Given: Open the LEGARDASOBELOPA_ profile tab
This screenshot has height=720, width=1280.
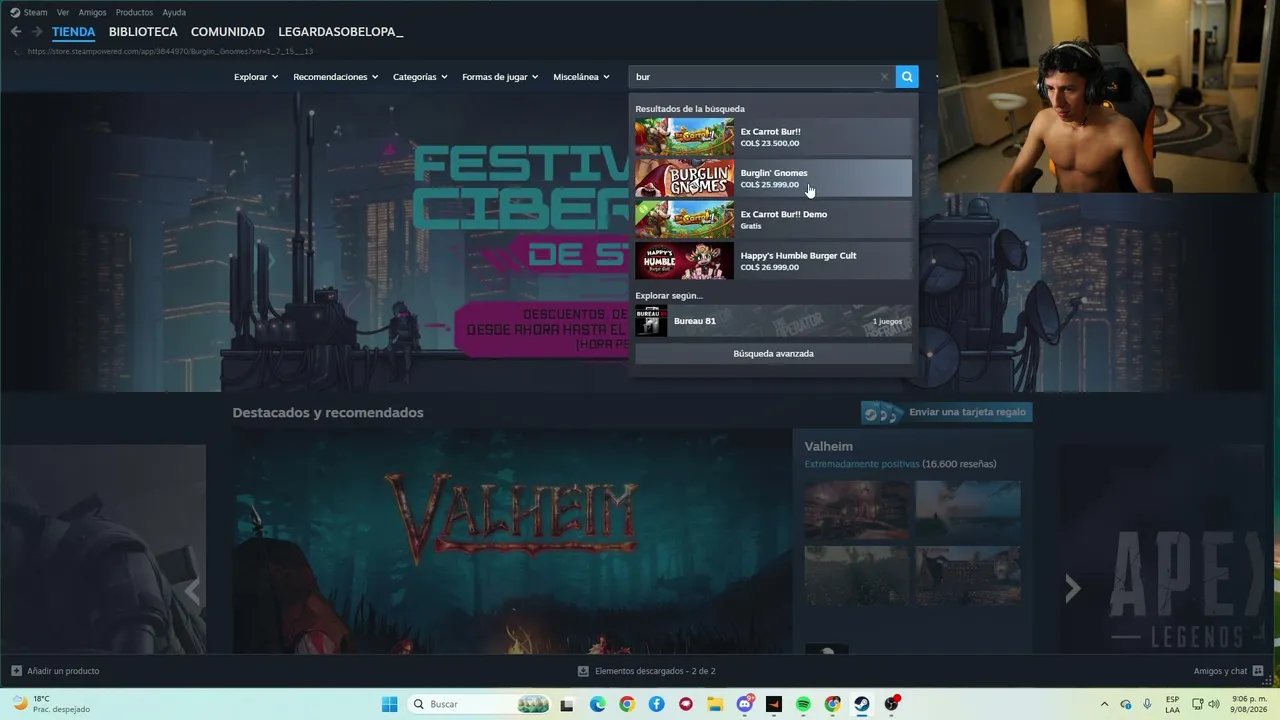Looking at the screenshot, I should 341,32.
